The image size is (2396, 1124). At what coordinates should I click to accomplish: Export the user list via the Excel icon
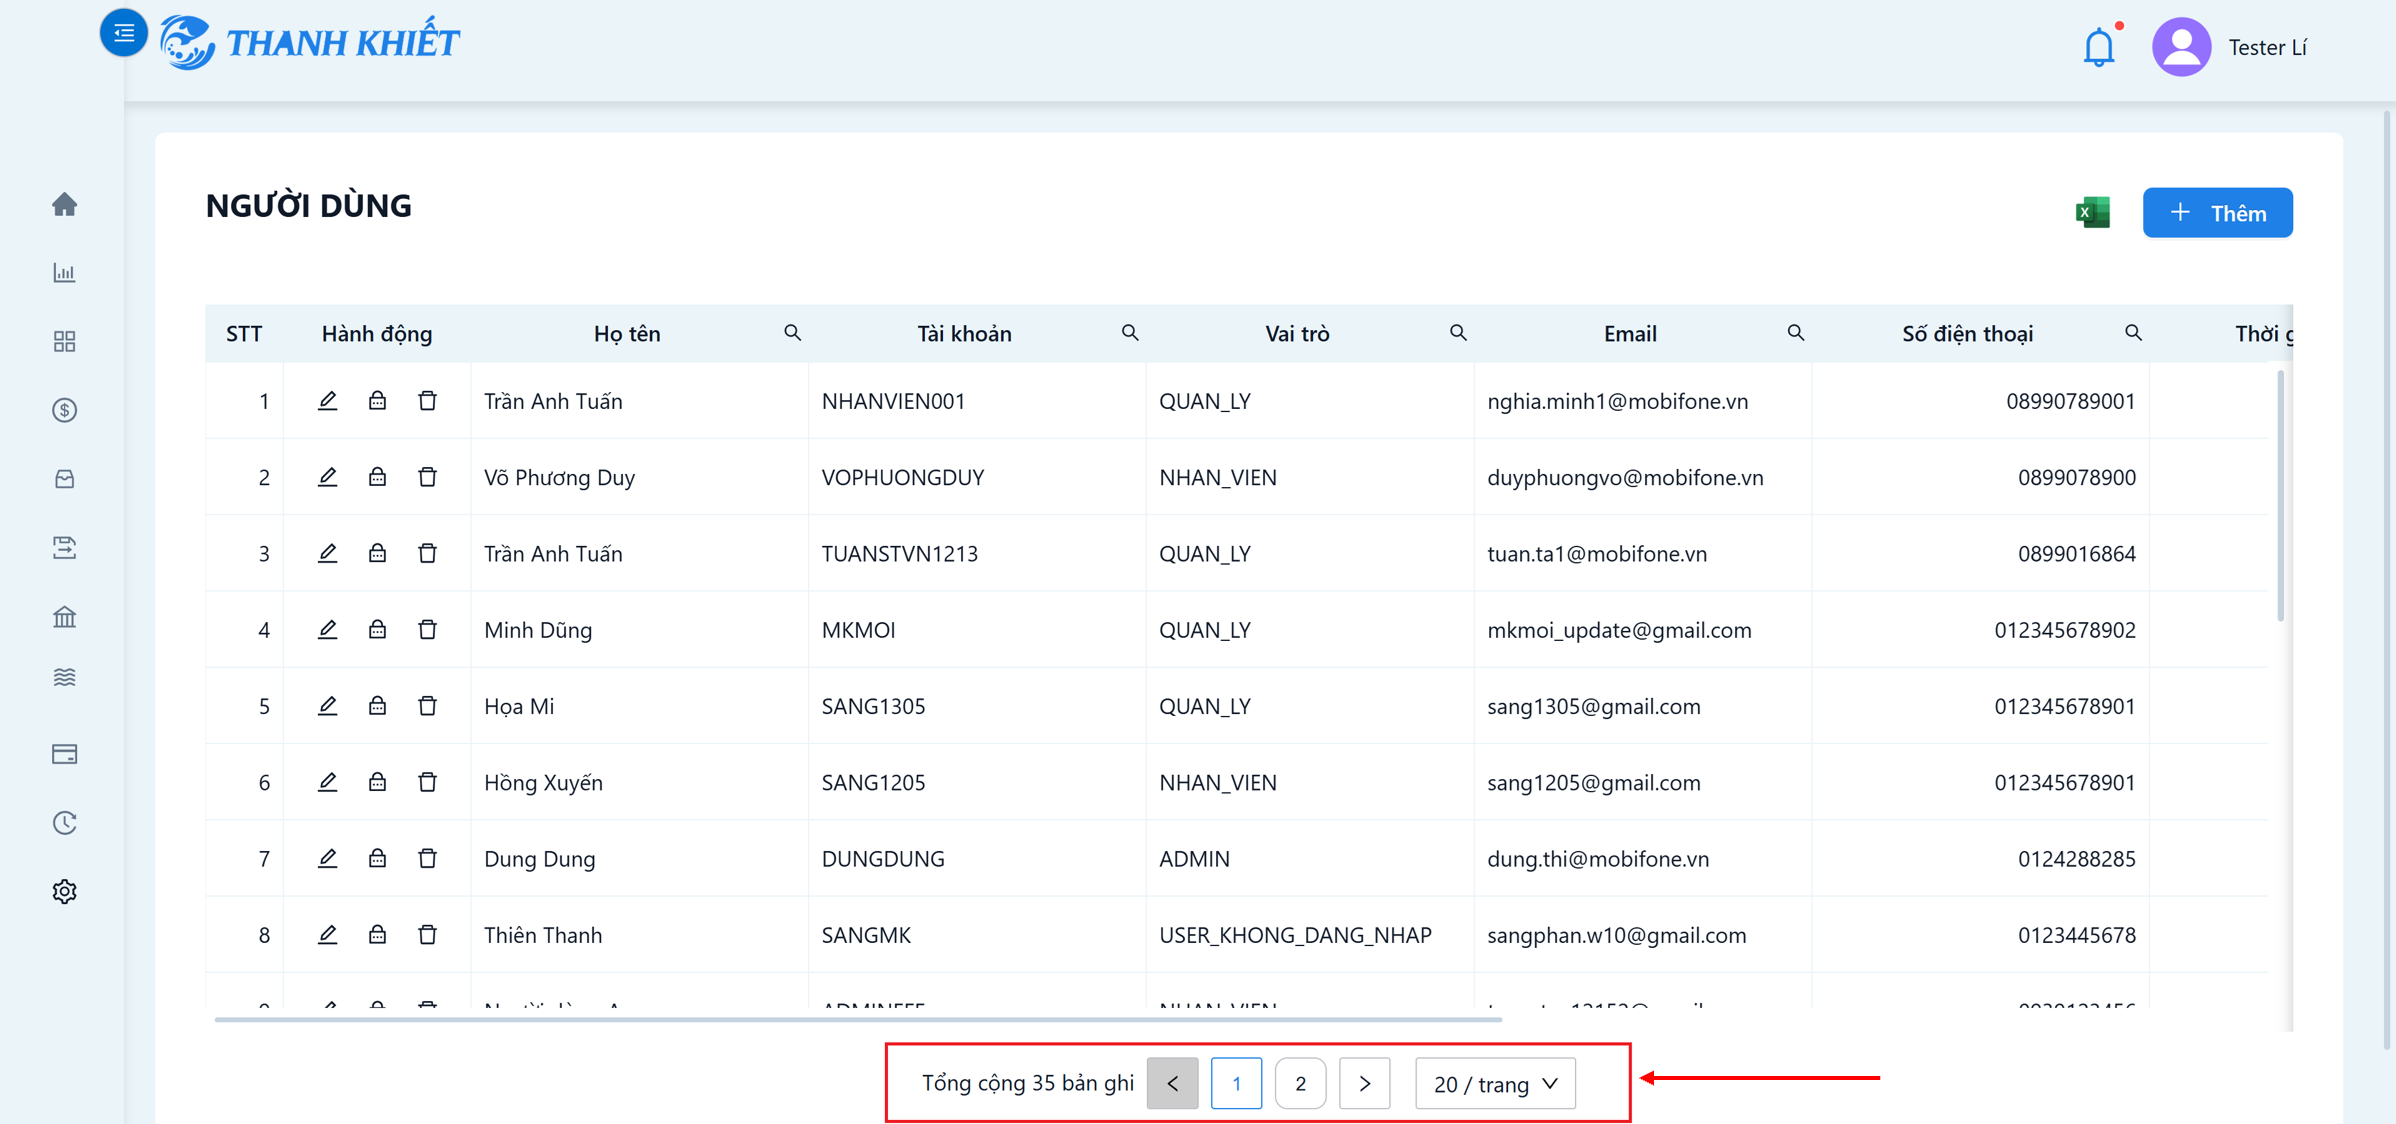(x=2092, y=213)
